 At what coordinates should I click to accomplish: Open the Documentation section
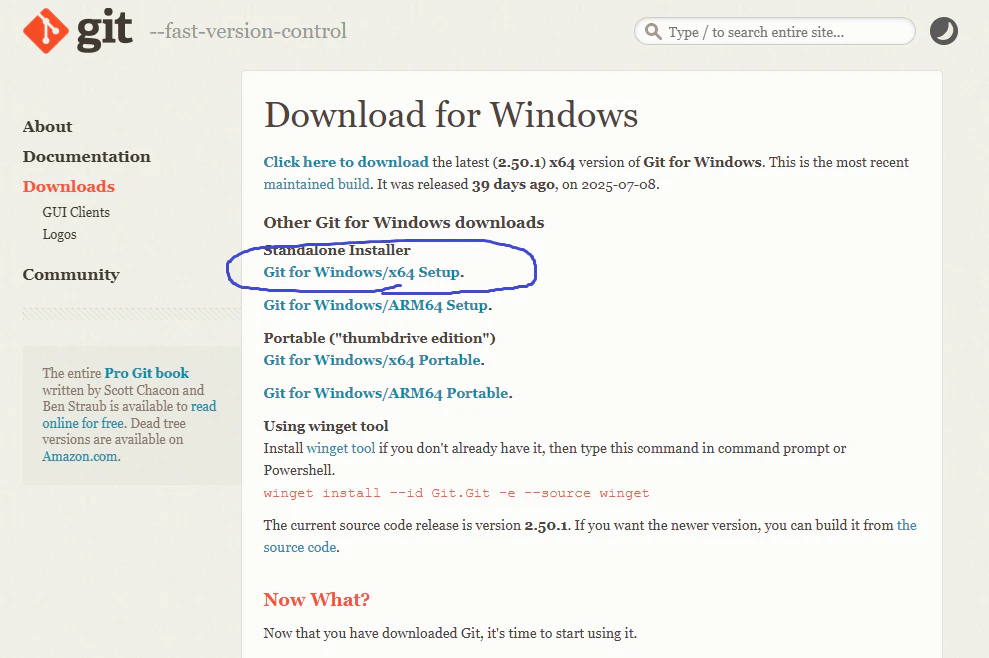tap(86, 156)
